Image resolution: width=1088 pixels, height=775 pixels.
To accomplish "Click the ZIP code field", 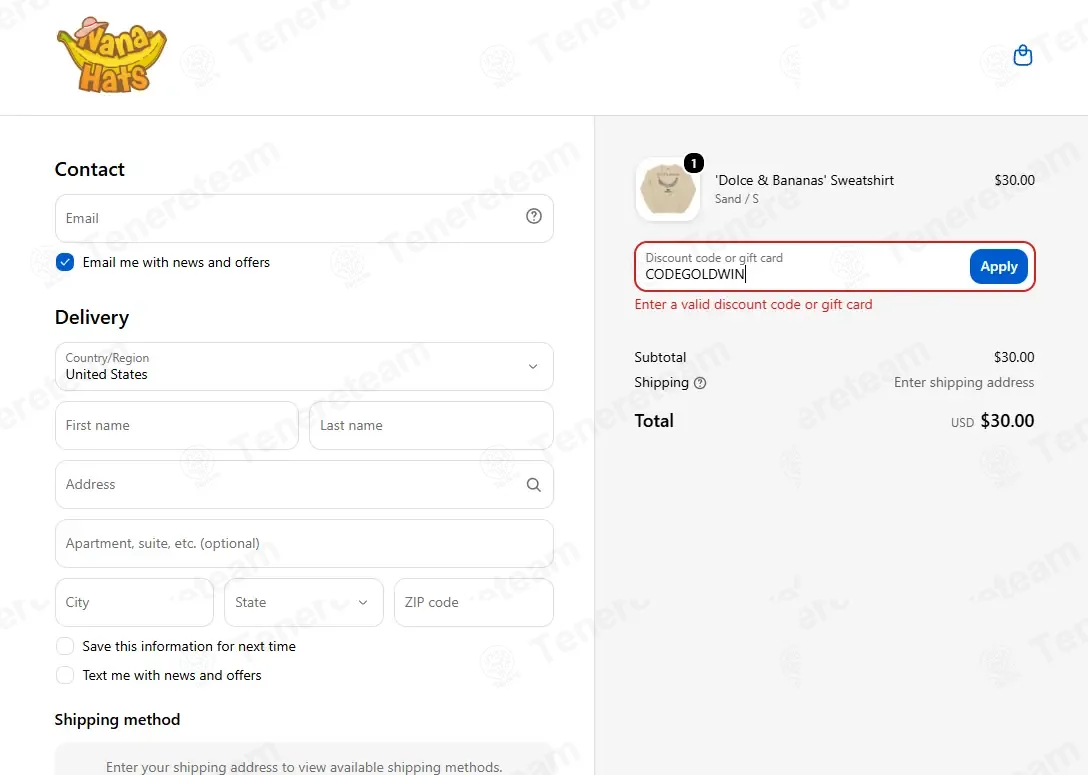I will (474, 602).
